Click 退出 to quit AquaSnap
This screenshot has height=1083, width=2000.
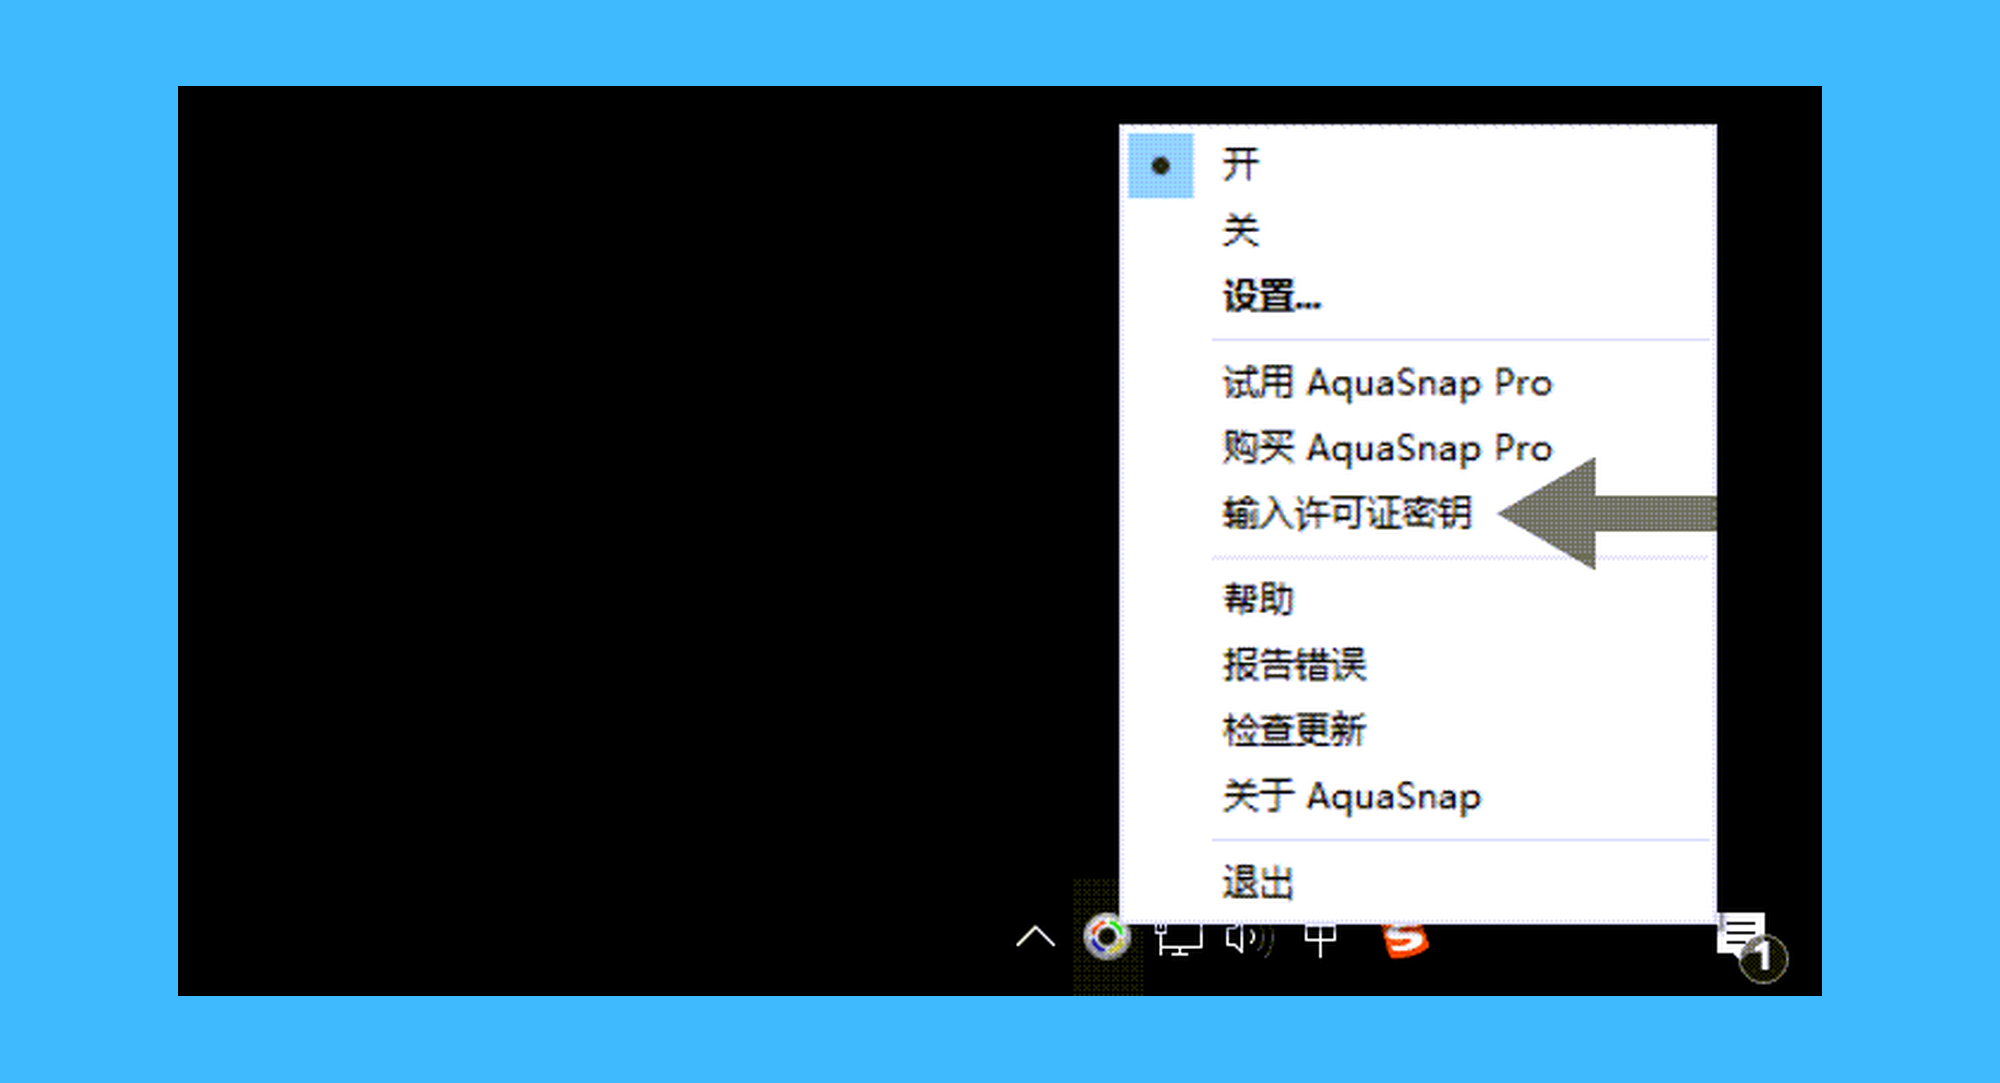1418,883
